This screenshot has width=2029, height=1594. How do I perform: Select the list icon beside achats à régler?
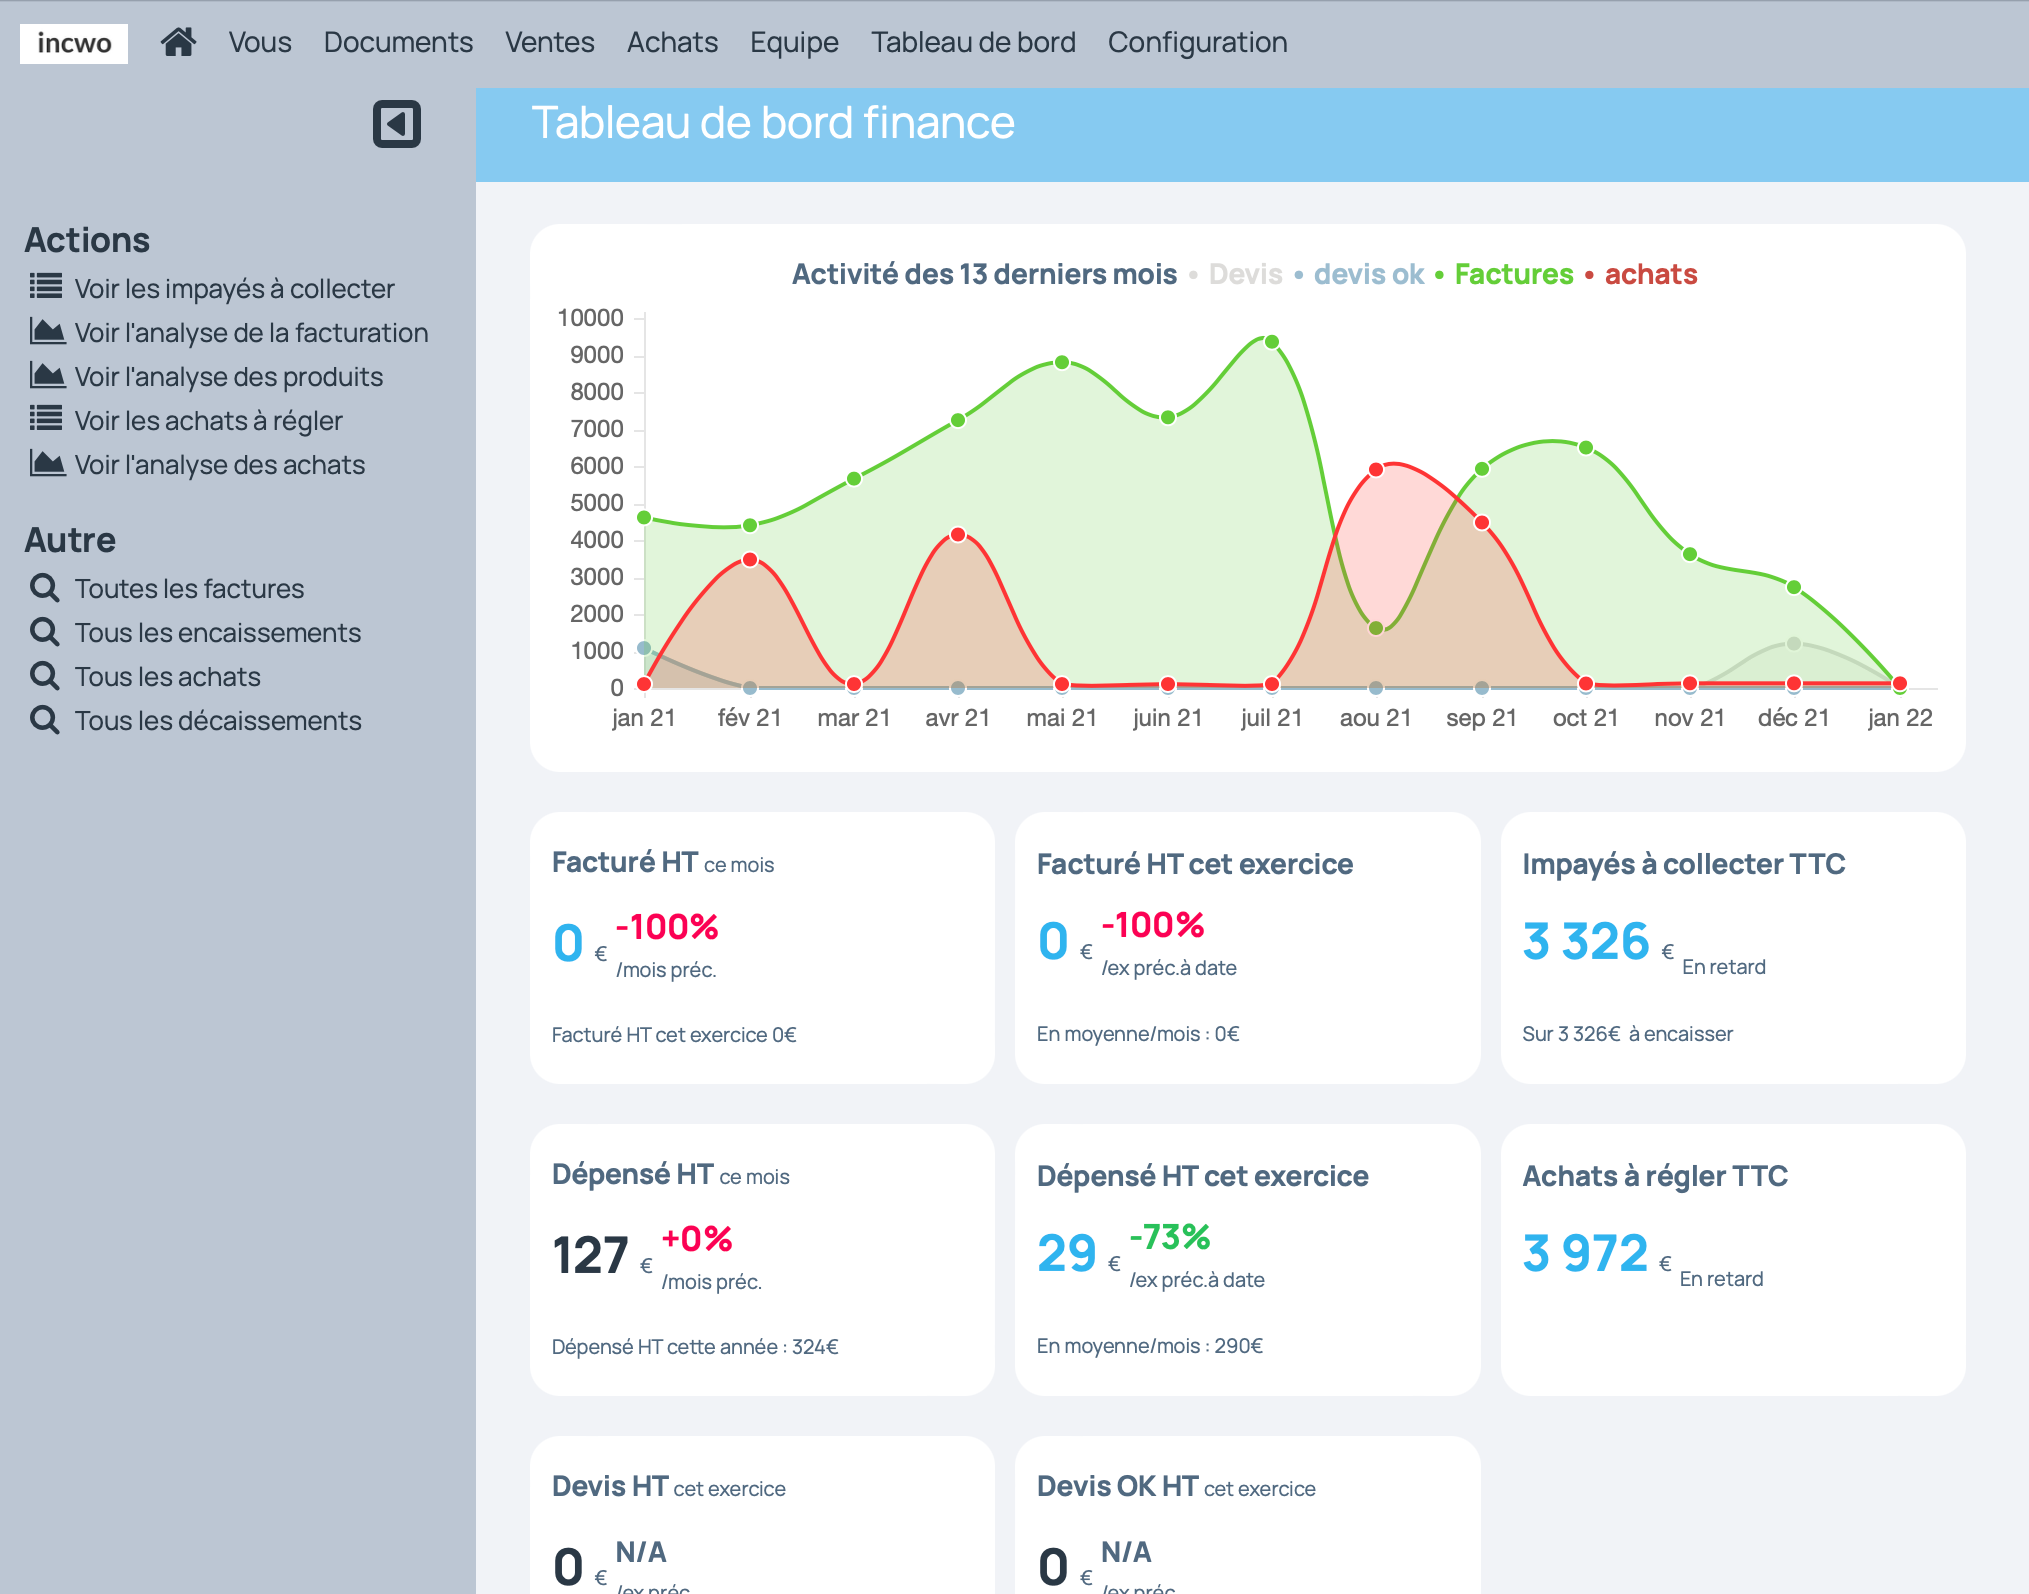pos(46,419)
